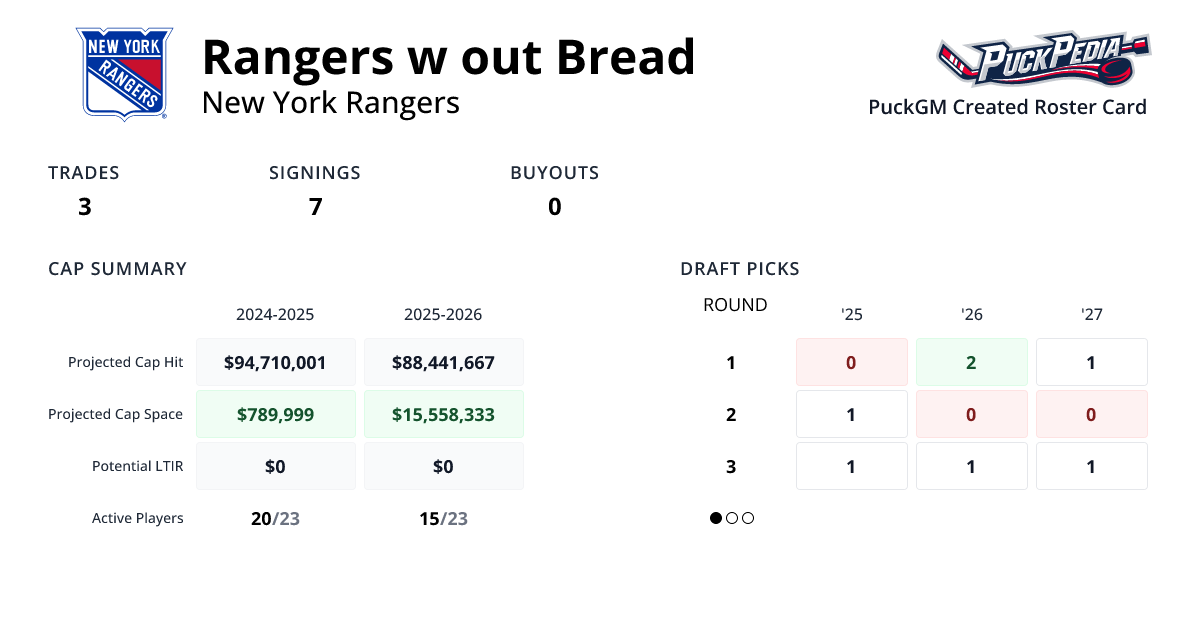
Task: Click the green Projected Cap Space for 2025-2026
Action: pos(444,413)
